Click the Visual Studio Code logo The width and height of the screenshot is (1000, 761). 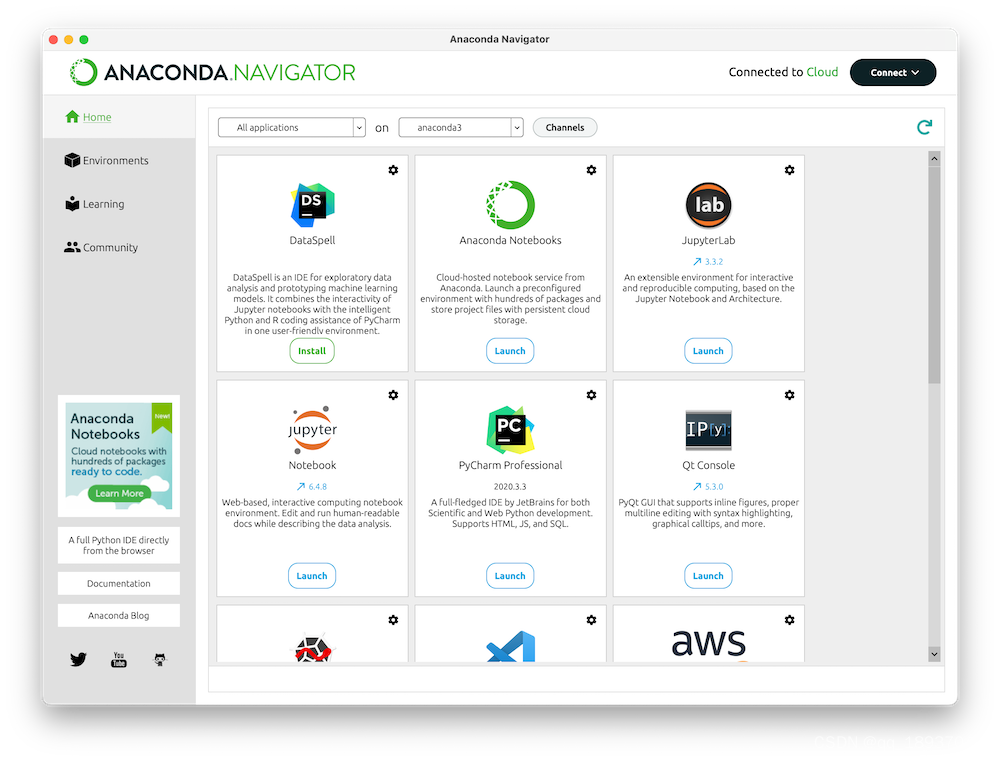511,646
